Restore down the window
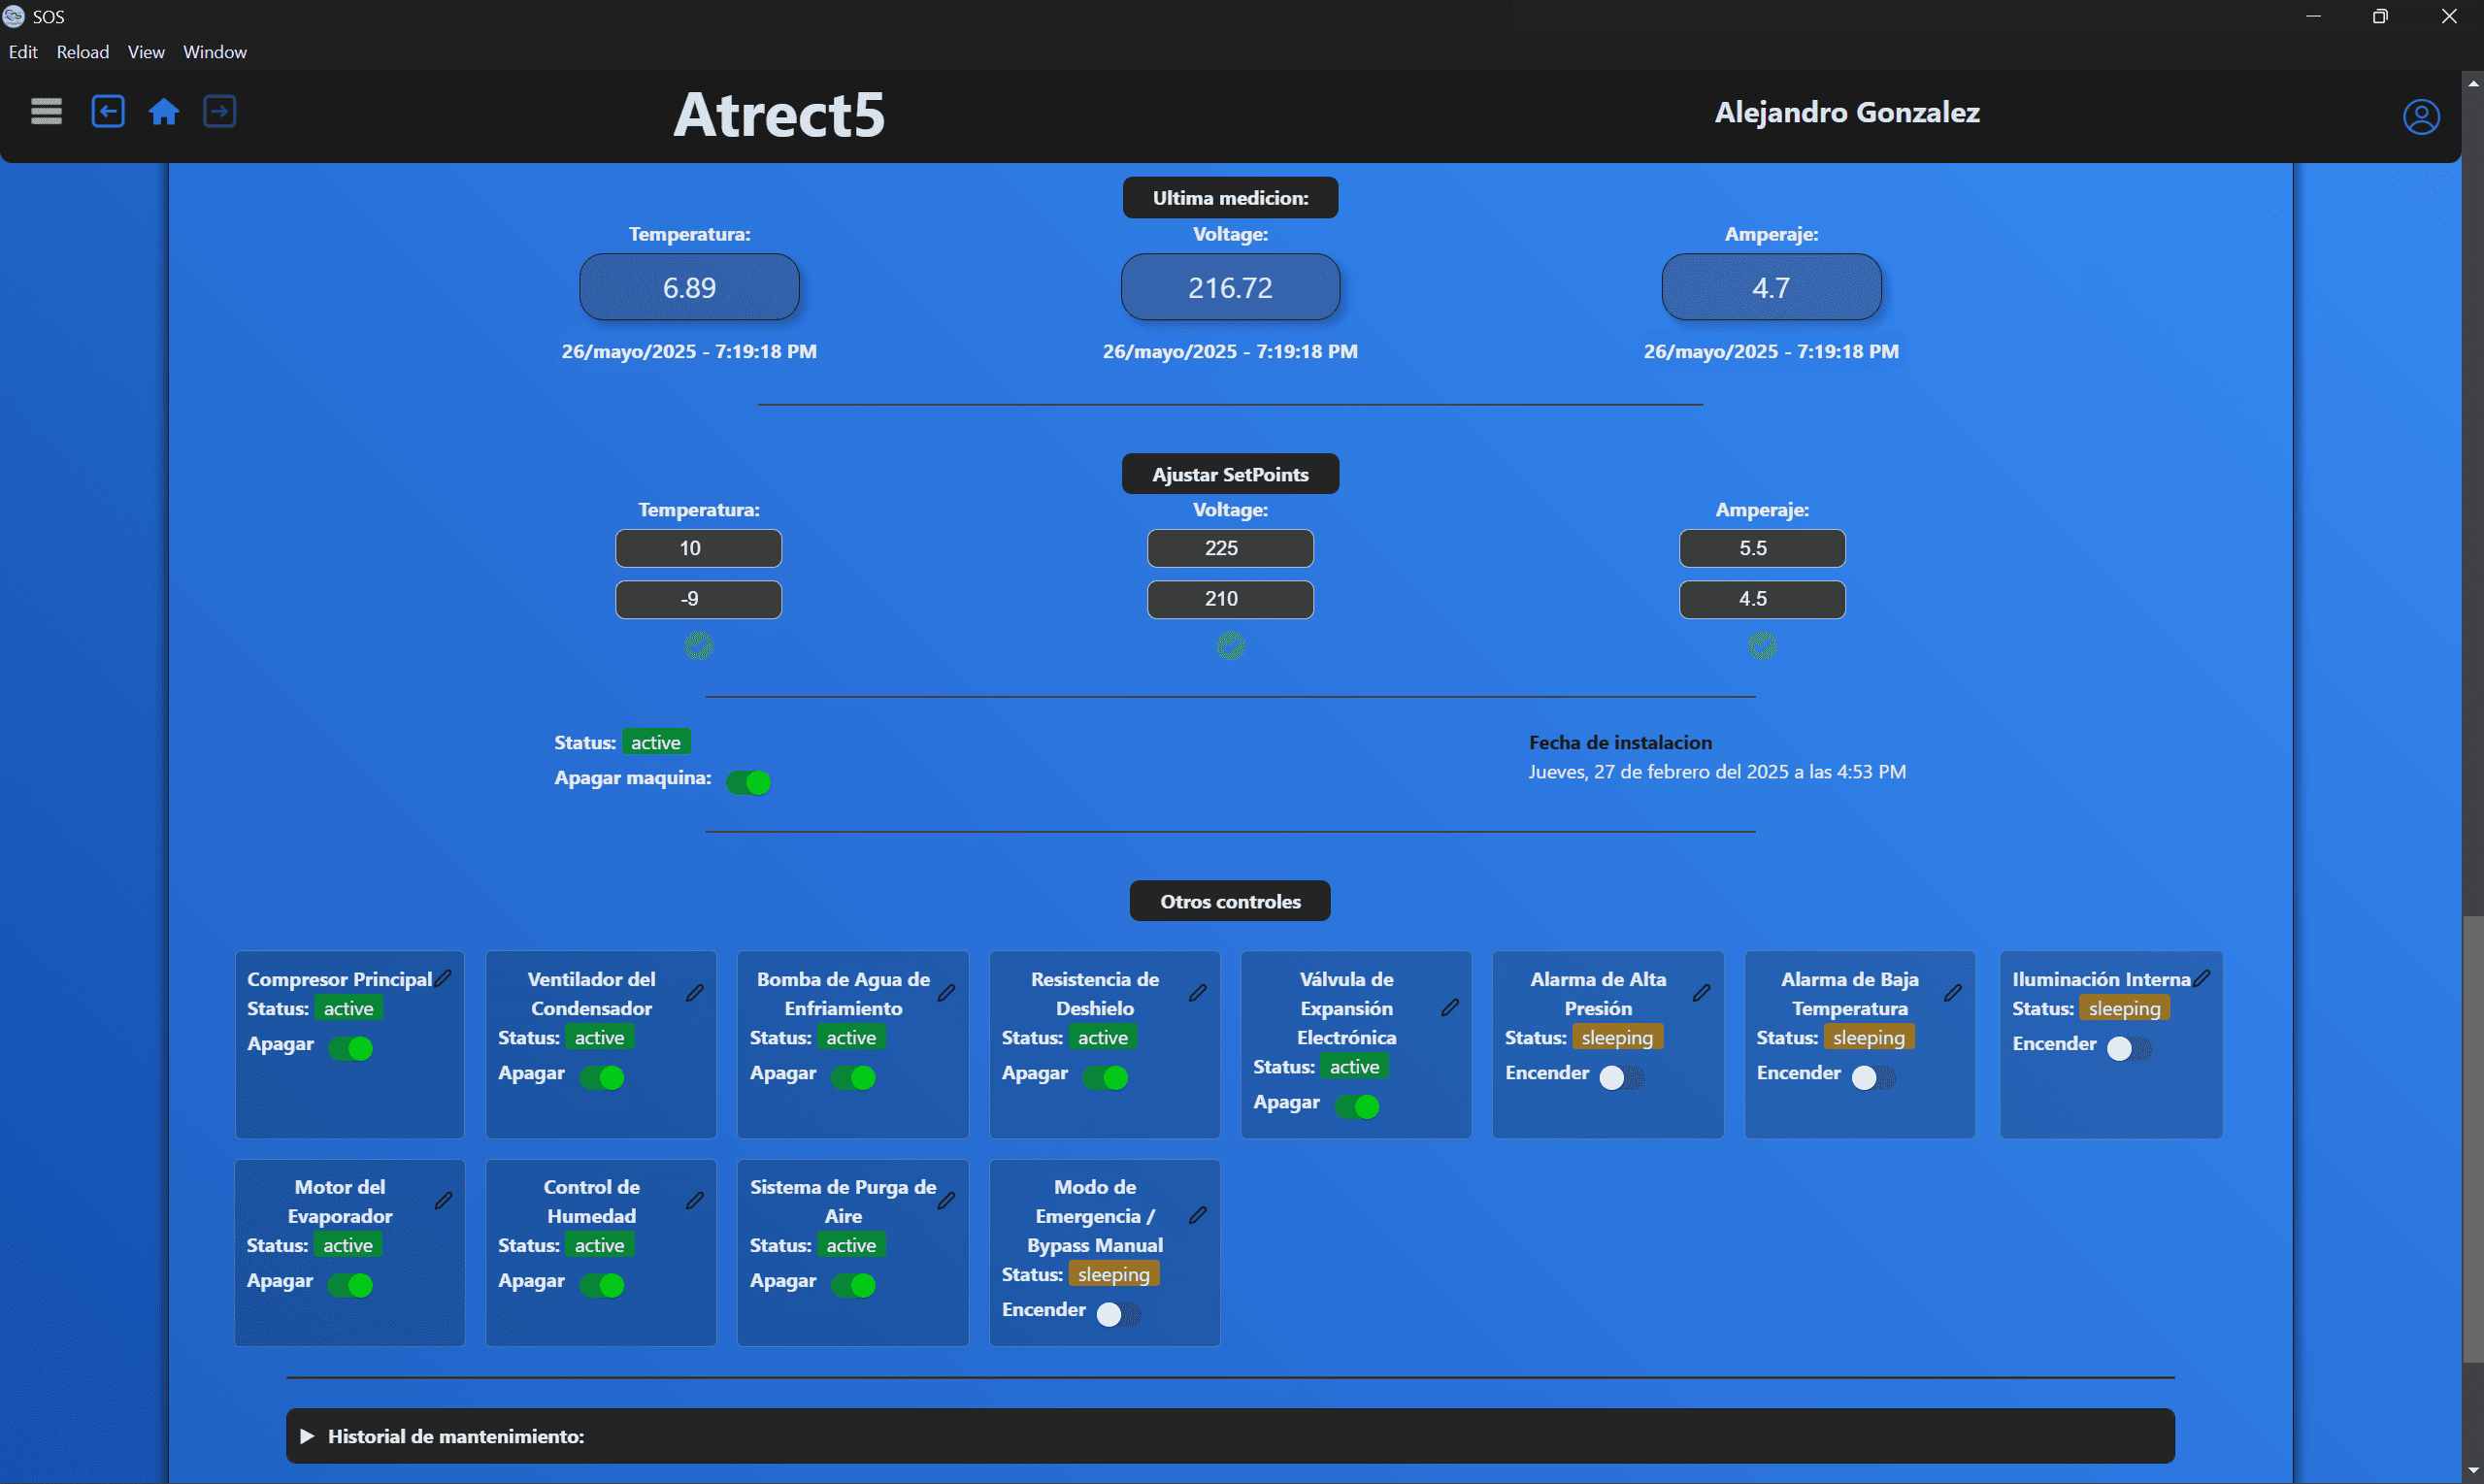 pos(2380,16)
